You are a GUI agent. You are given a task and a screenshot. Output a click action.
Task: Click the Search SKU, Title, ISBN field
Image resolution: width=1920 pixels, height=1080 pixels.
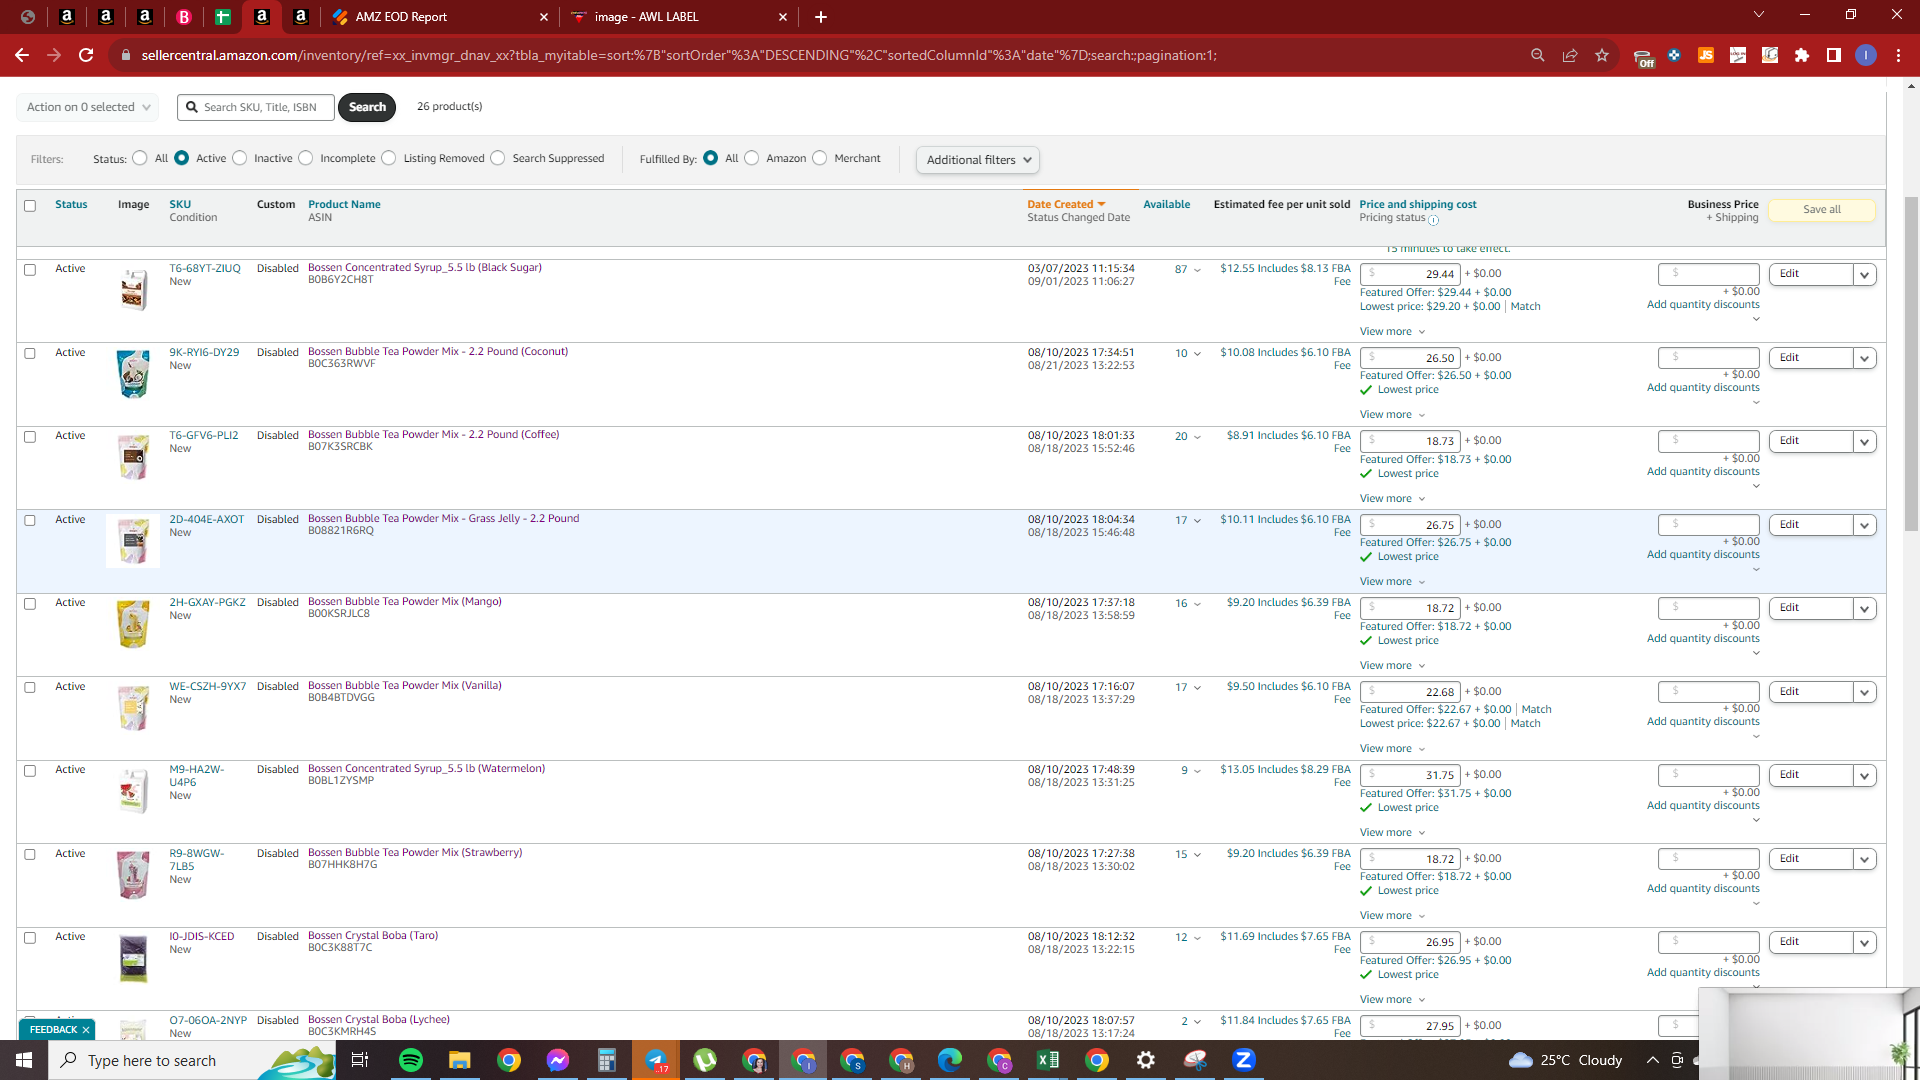click(x=256, y=107)
